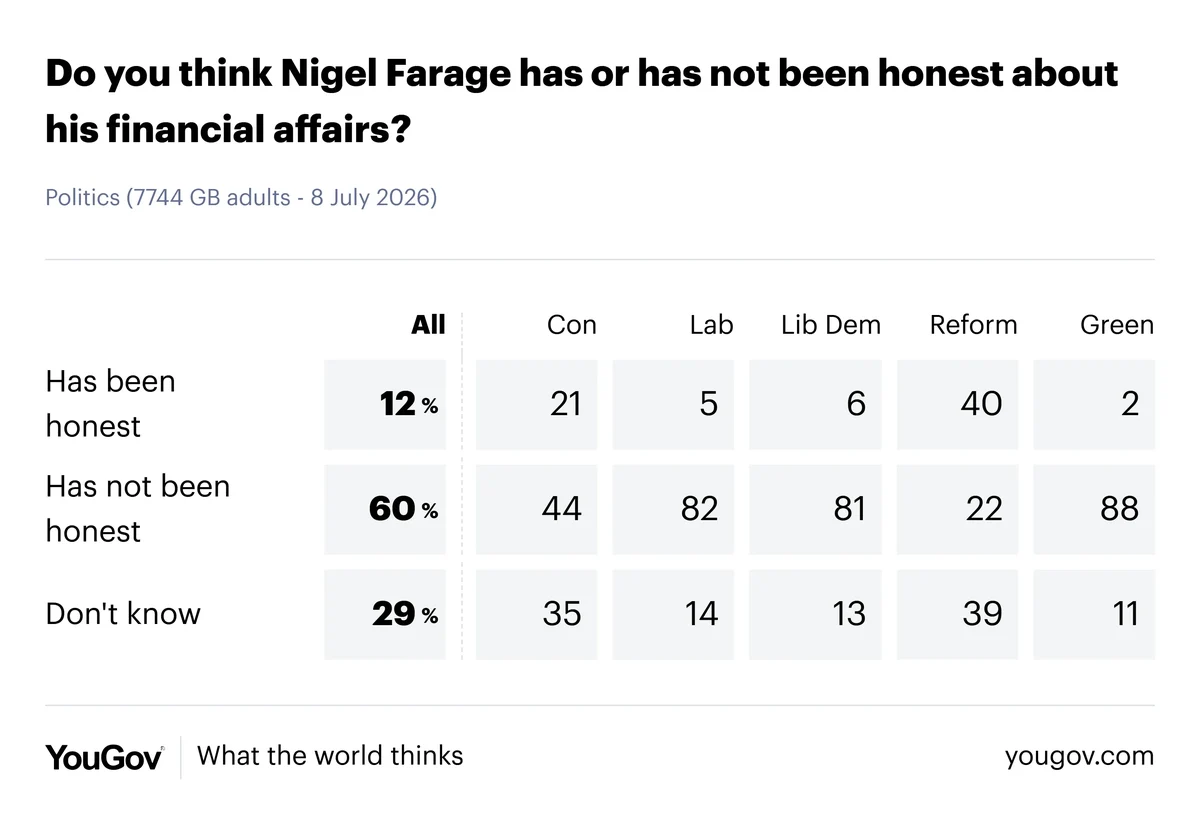Click the 'Has been honest' row label
Screen dimensions: 1200x825
pyautogui.click(x=110, y=403)
